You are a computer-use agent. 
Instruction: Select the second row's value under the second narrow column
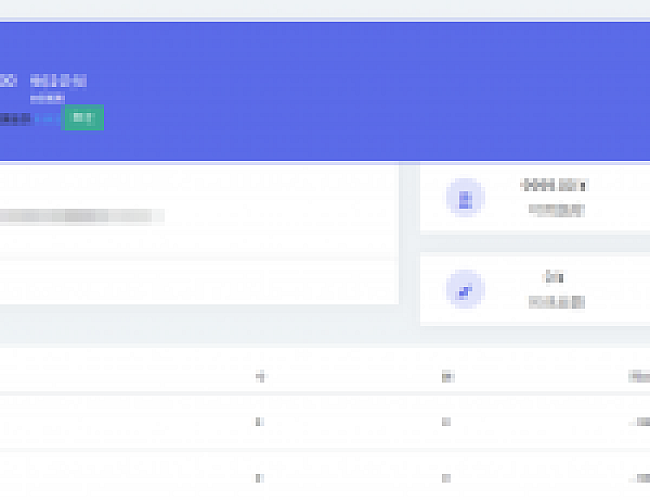click(x=446, y=478)
